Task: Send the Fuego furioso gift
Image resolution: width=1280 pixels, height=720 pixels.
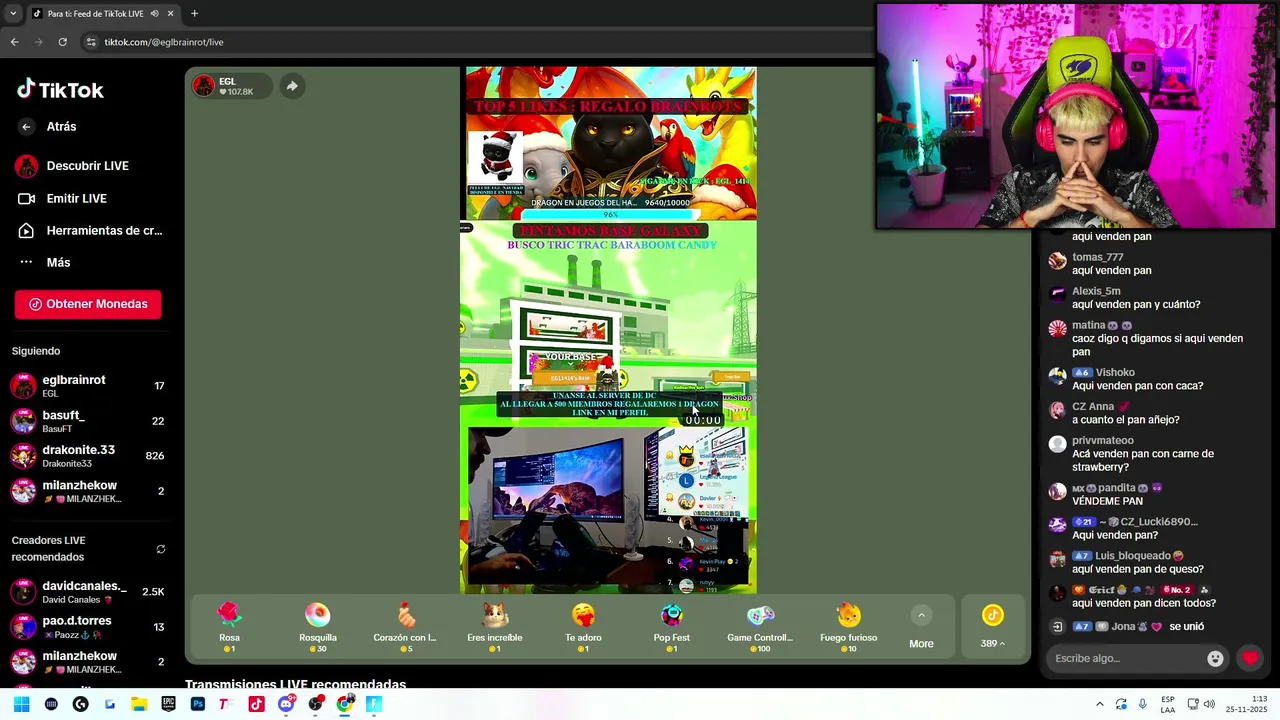Action: 849,627
